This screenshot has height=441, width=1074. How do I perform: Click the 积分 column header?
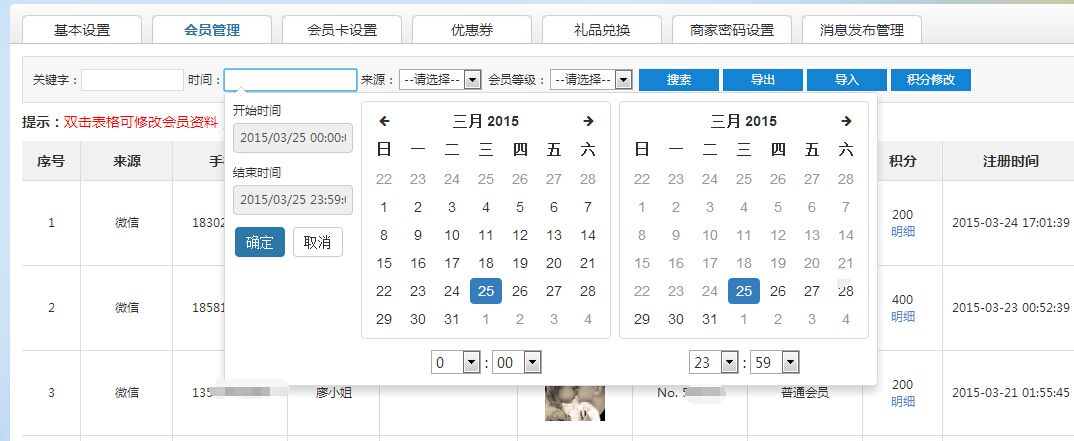903,162
